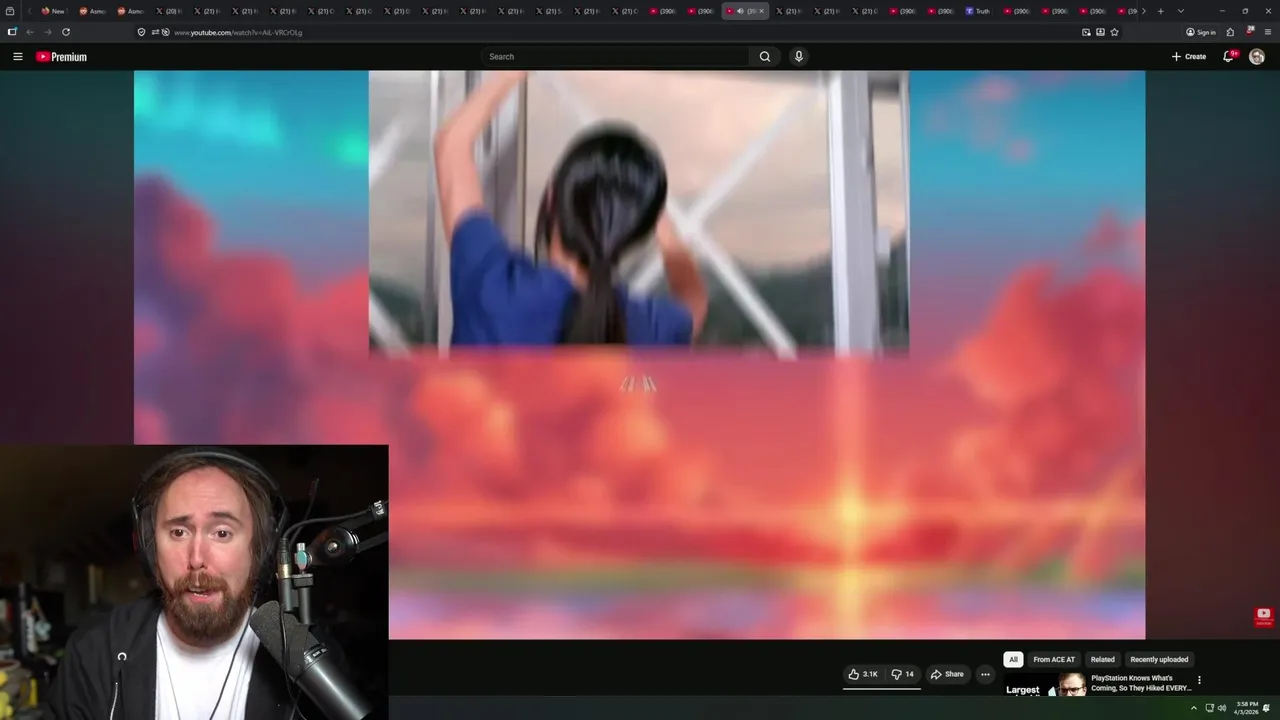Like the video with 3.1K thumbs up

[863, 674]
